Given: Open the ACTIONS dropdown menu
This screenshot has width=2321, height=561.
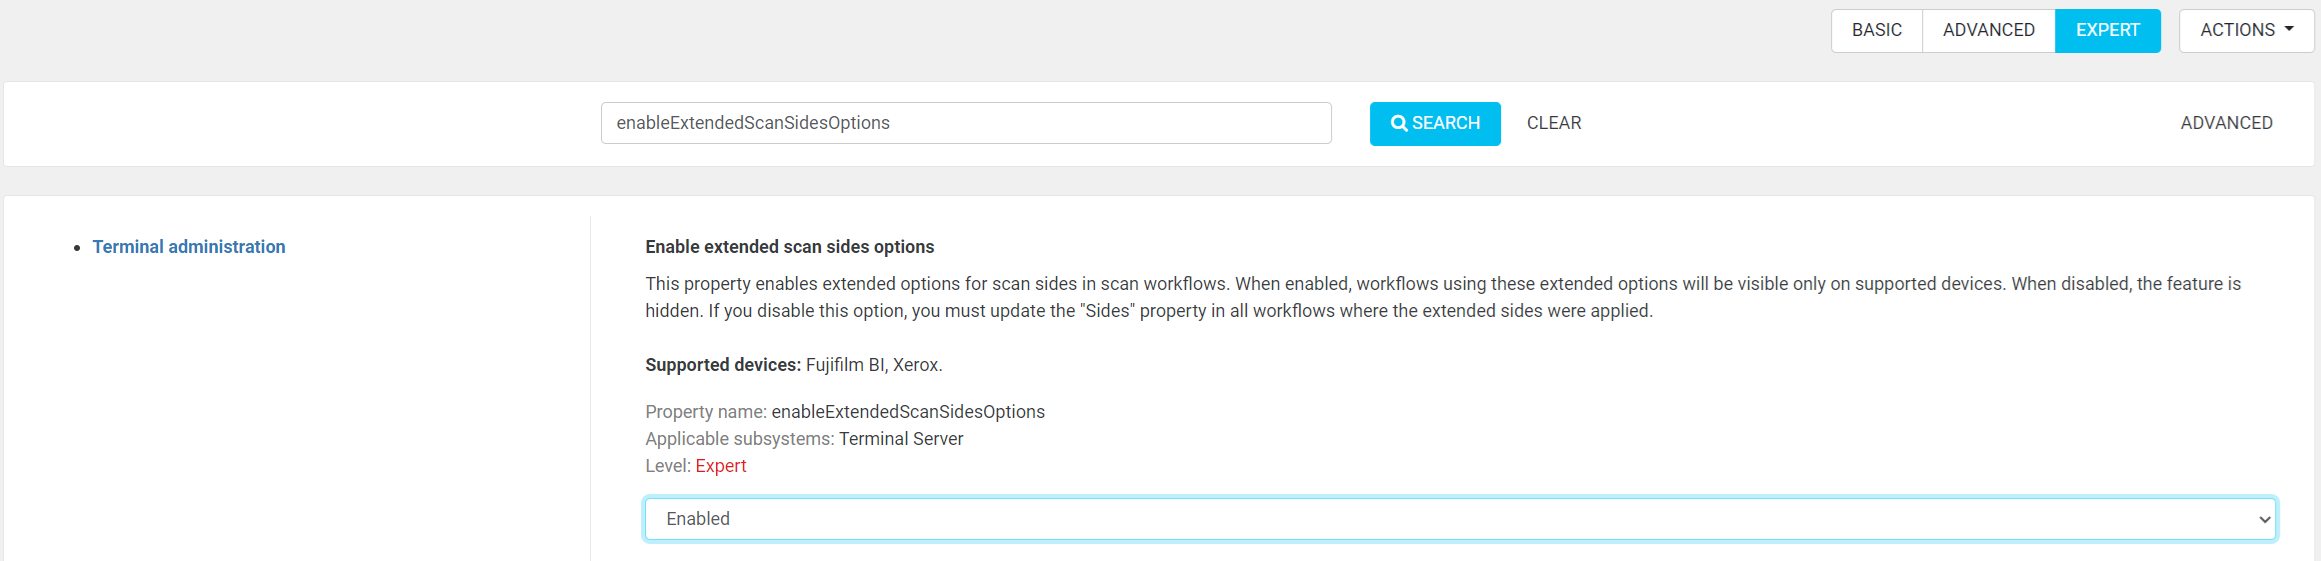Looking at the screenshot, I should click(2246, 30).
